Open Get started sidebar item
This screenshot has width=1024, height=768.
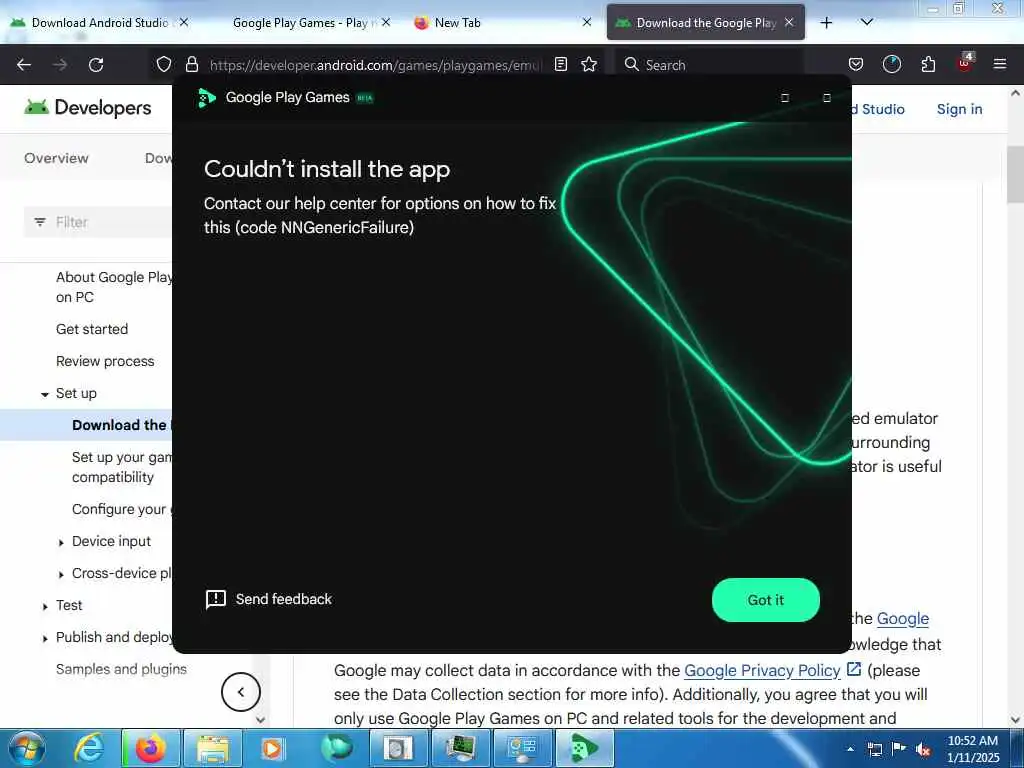point(92,329)
